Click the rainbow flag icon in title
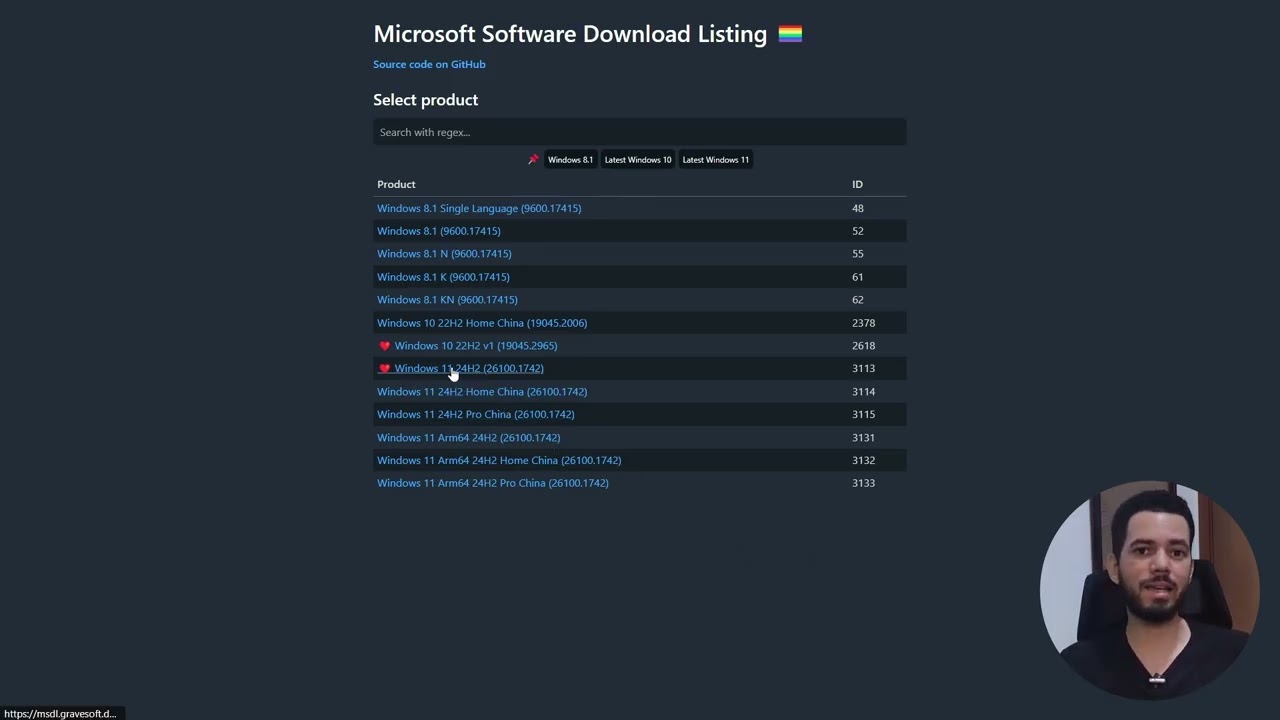This screenshot has width=1280, height=720. coord(790,34)
